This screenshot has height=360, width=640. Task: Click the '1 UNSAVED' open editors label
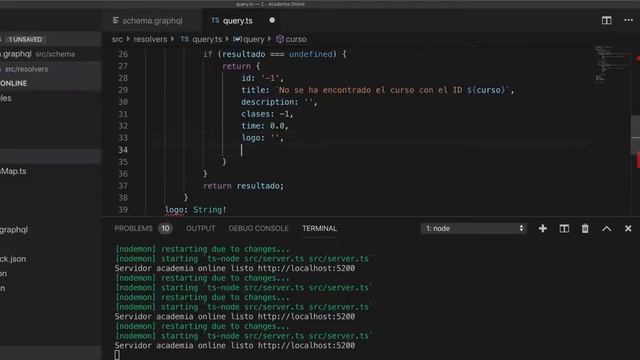25,39
